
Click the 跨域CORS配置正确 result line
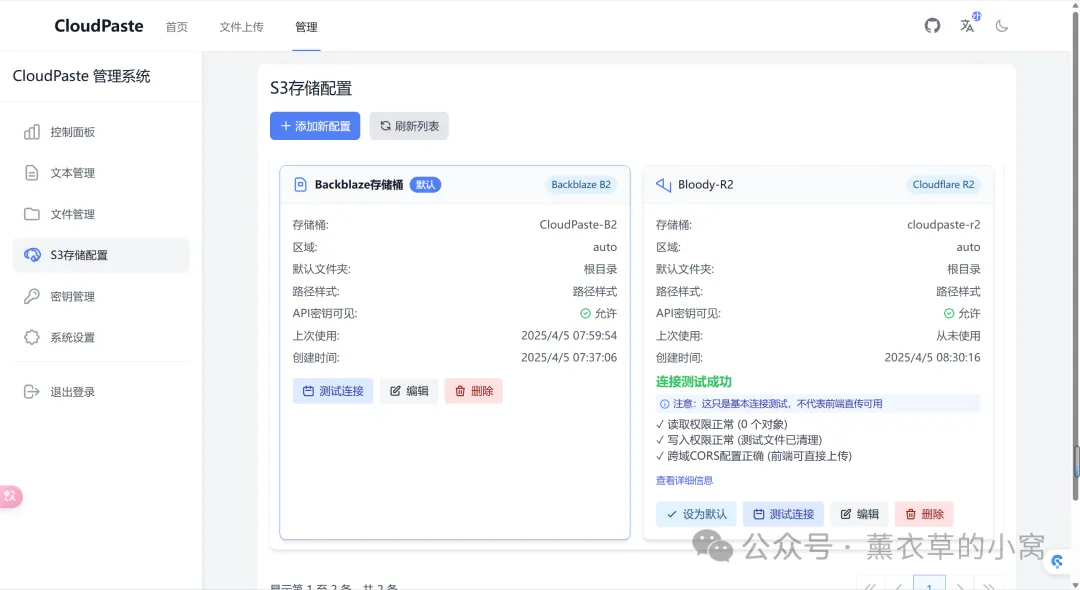754,456
